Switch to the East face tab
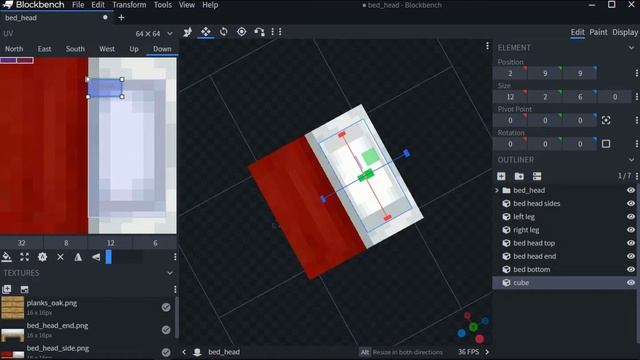 pos(44,49)
